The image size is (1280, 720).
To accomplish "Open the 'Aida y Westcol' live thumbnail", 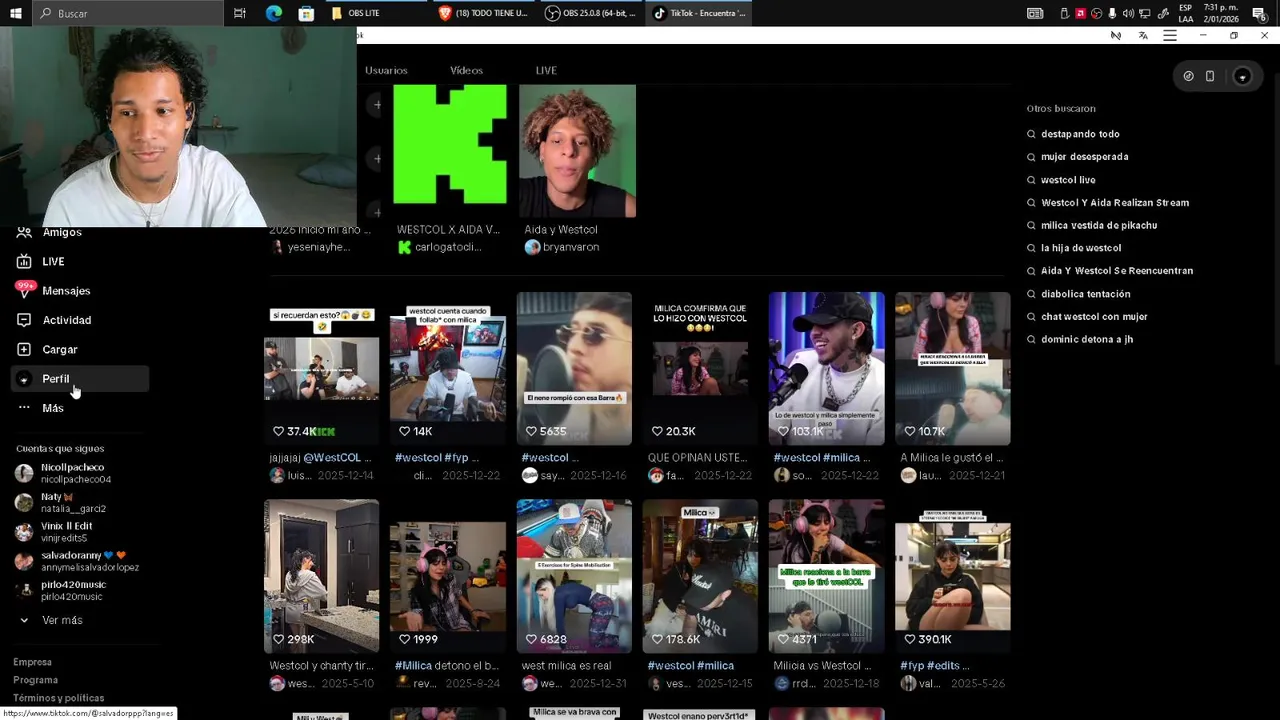I will (x=577, y=150).
